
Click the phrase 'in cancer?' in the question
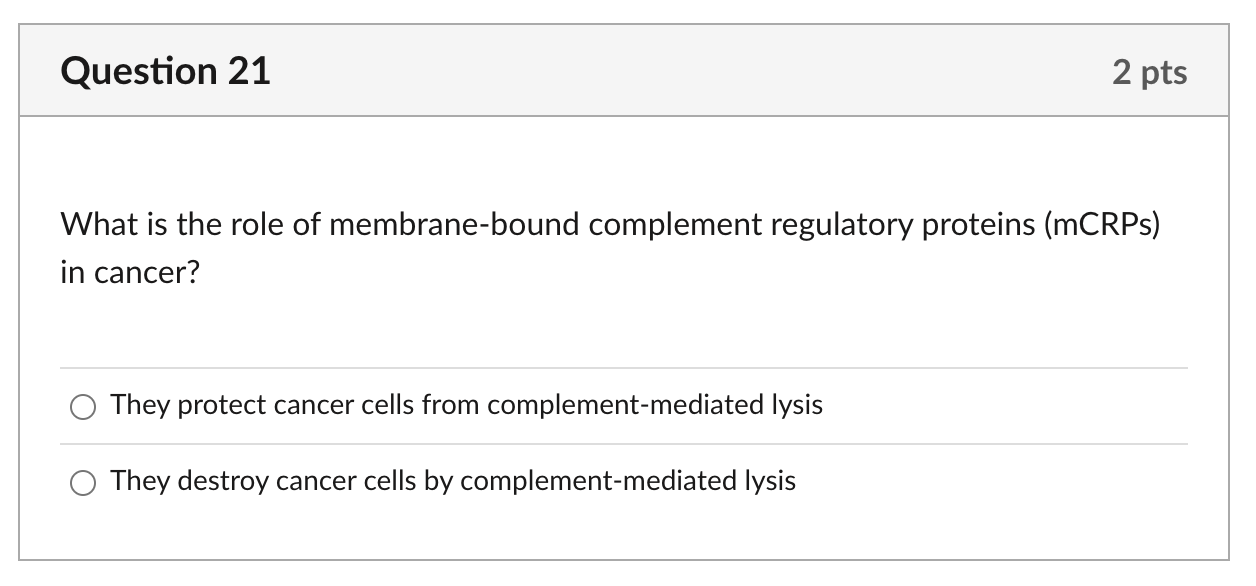pos(128,270)
